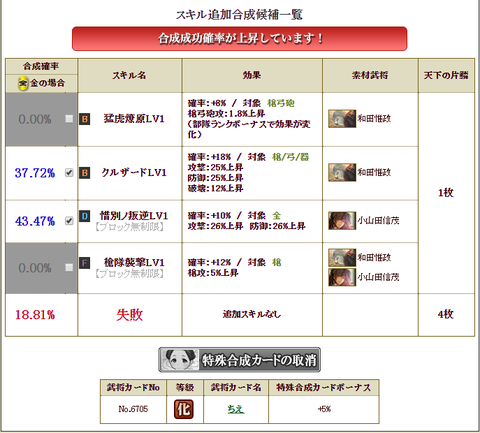Click the 4枚 value in the failure row
The image size is (480, 433).
click(x=446, y=314)
